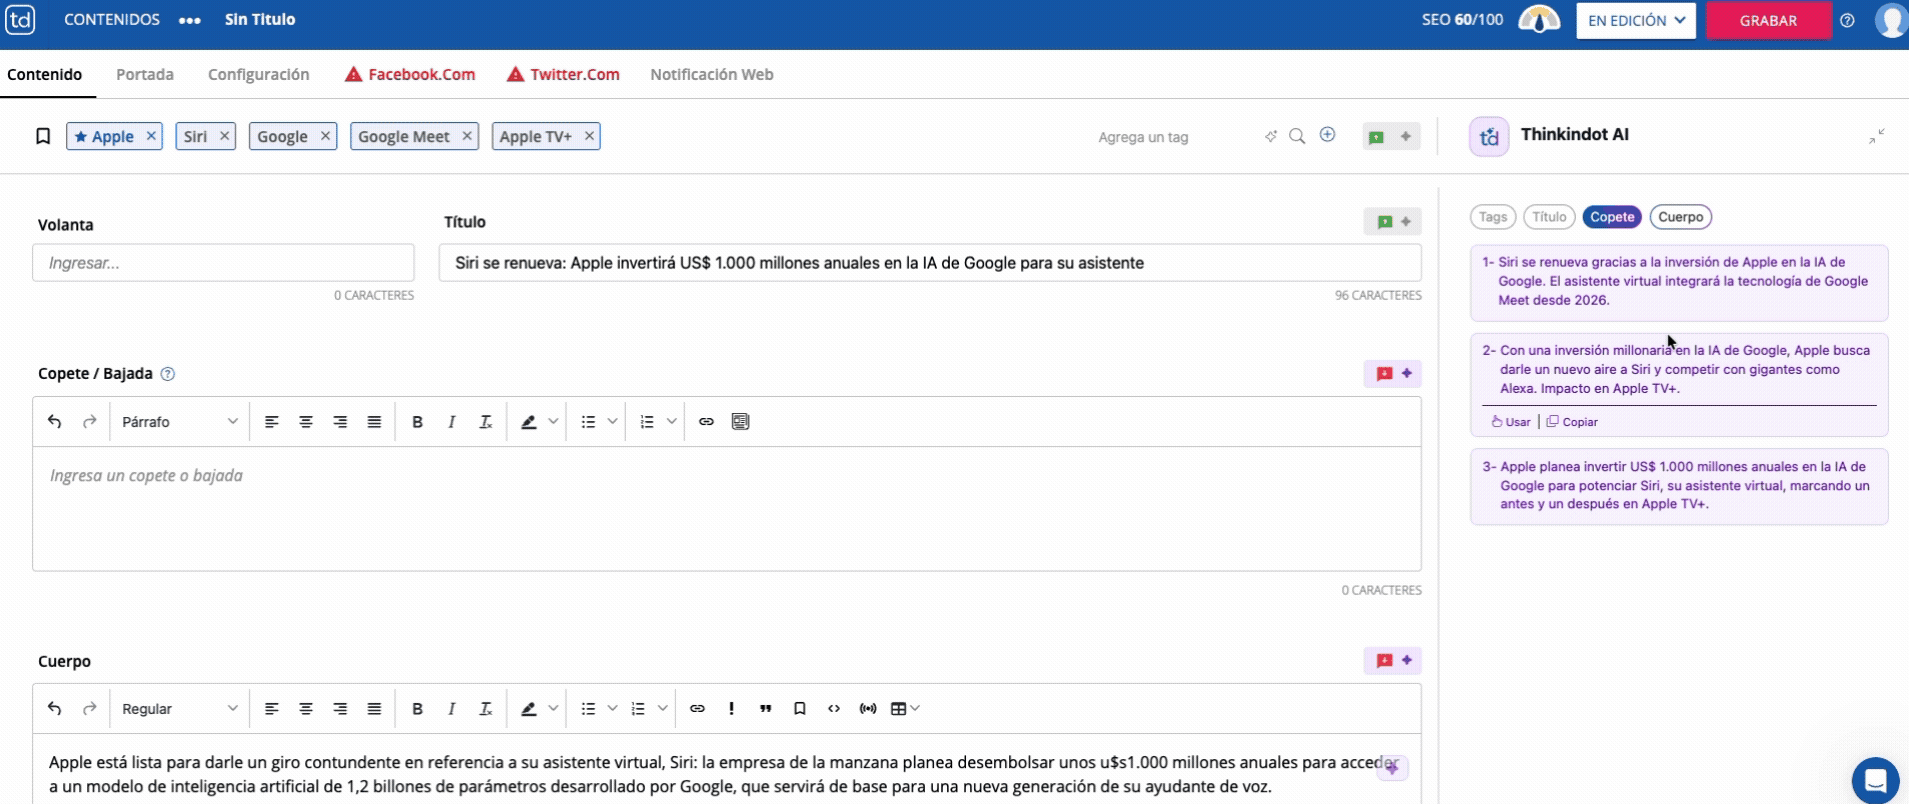Open the Facebook.Com tab
Screen dimensions: 1909x804
[410, 75]
